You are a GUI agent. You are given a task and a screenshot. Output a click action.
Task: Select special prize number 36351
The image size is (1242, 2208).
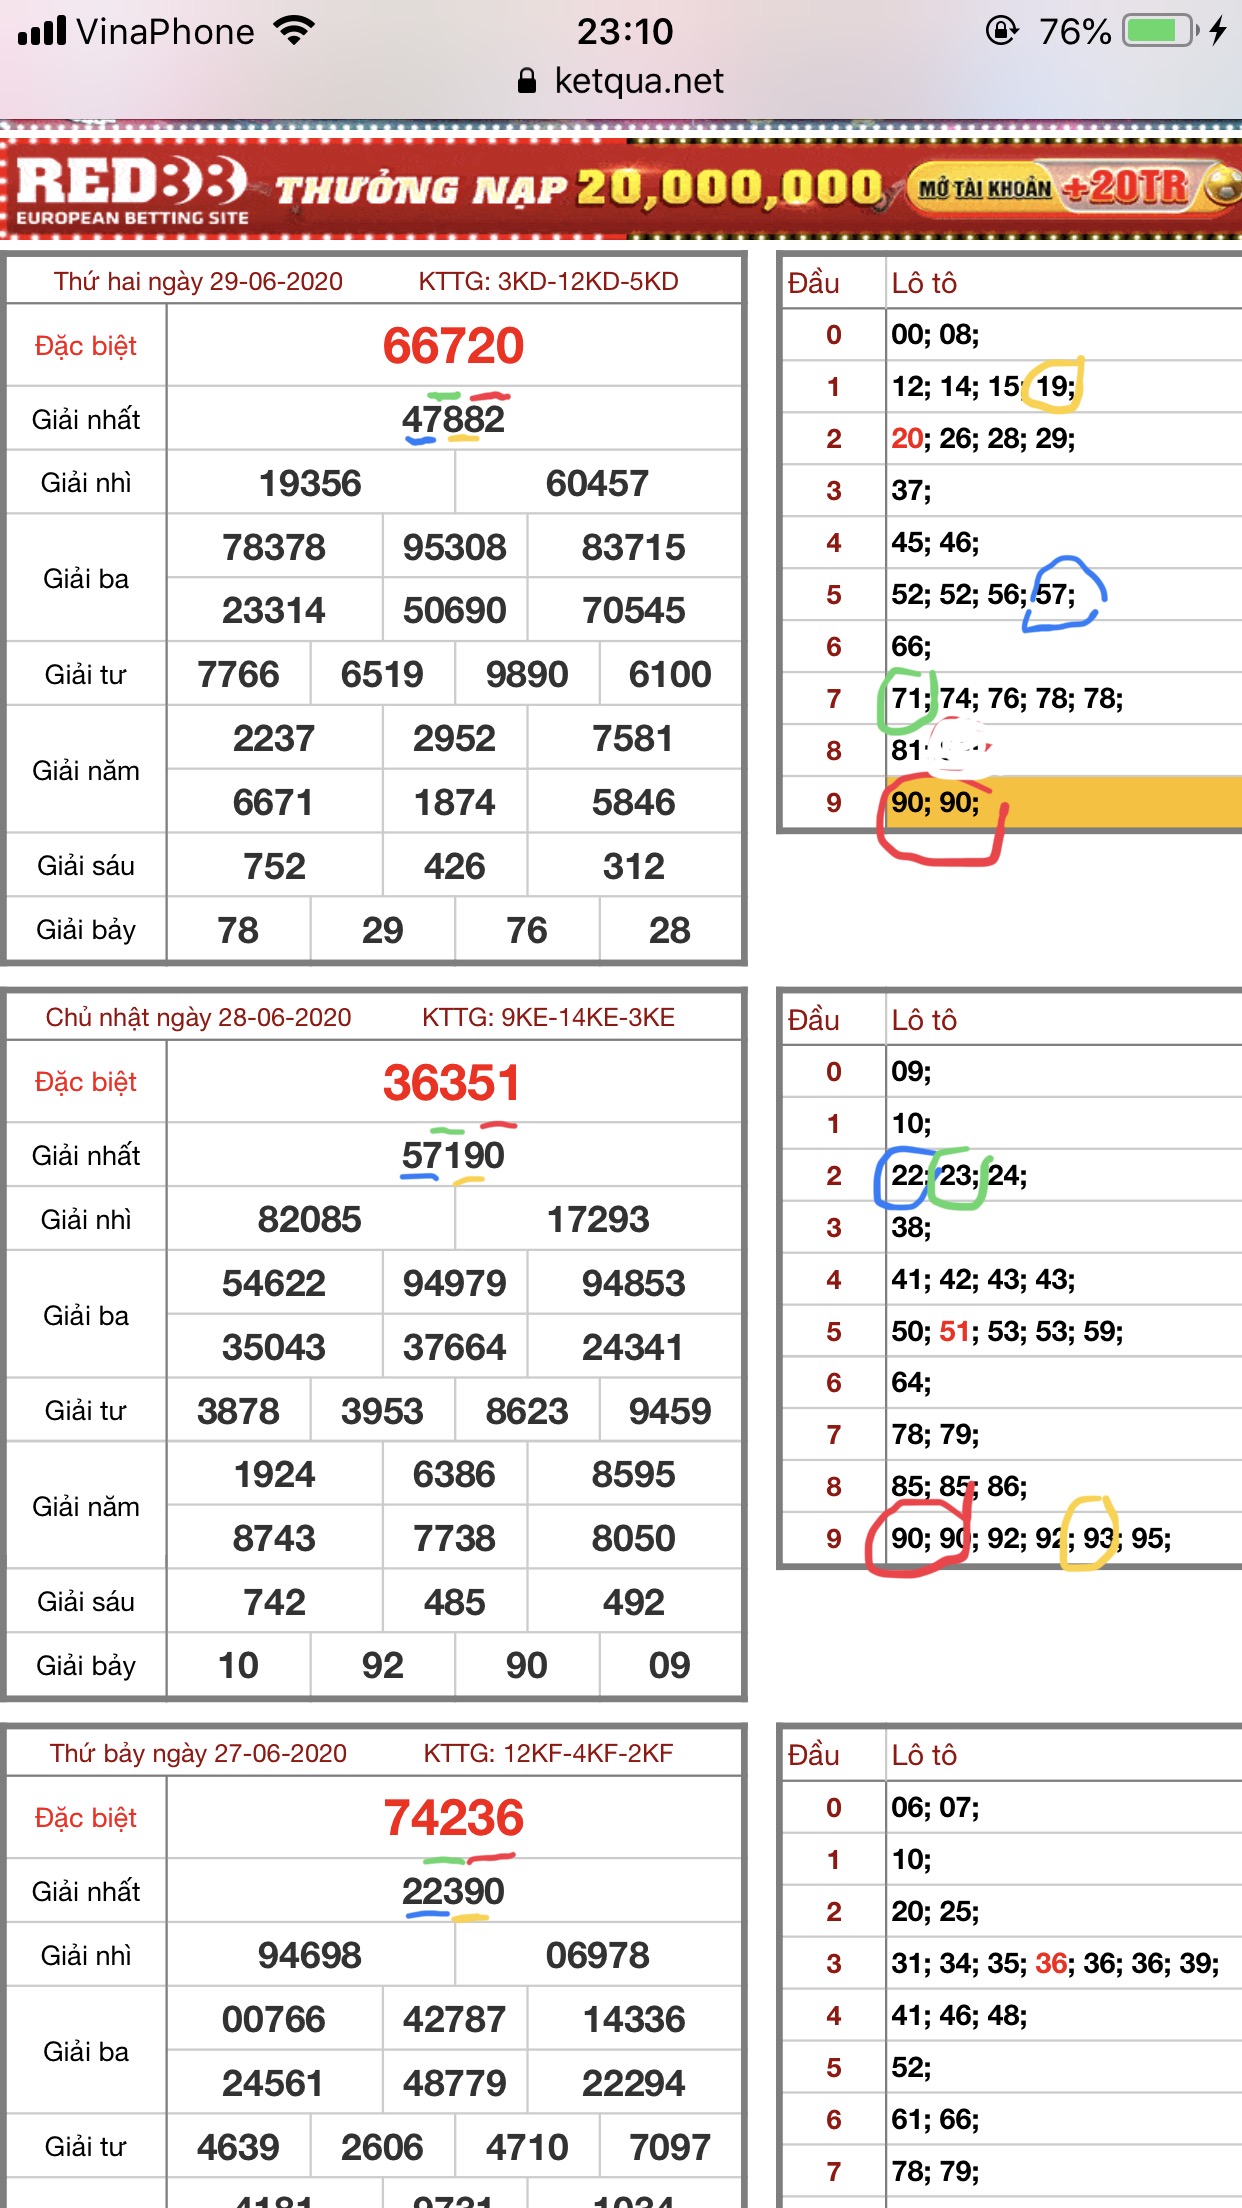click(x=453, y=1083)
